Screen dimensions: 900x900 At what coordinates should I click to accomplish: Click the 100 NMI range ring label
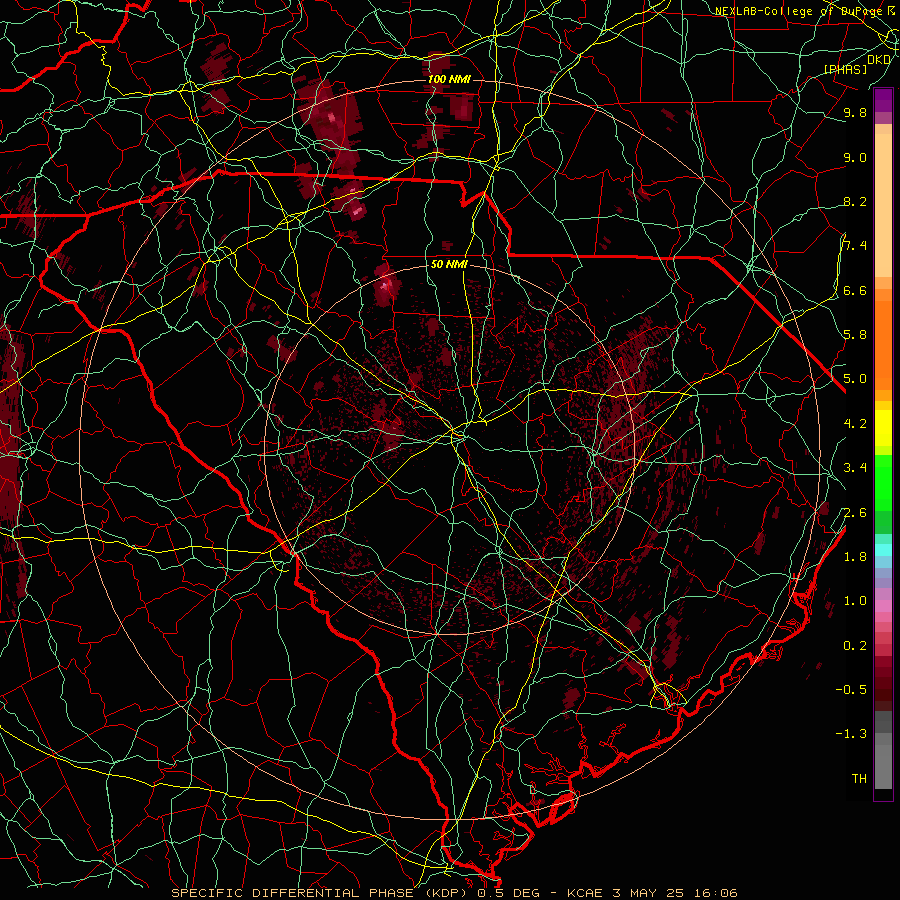[449, 79]
